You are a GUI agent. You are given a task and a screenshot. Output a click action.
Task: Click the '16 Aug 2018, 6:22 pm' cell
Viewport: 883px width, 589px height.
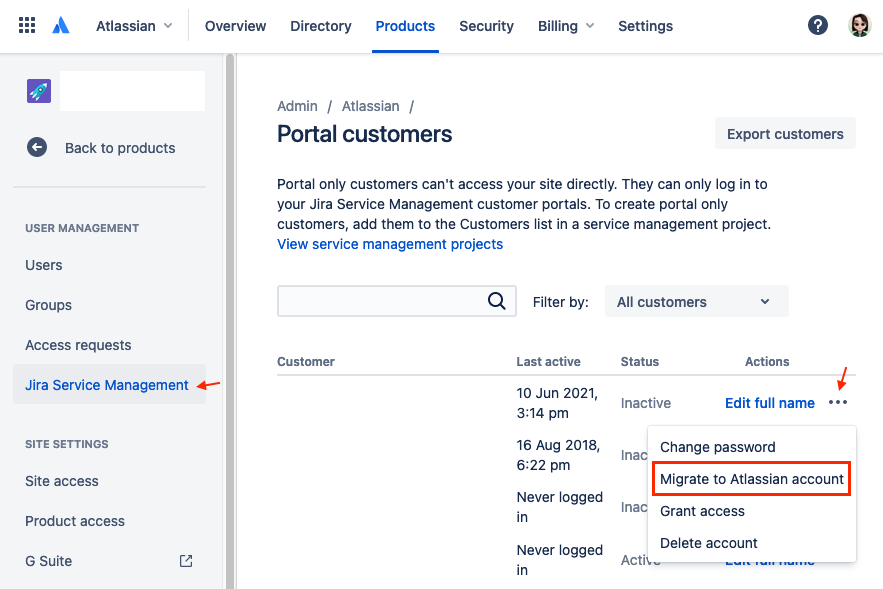coord(558,455)
